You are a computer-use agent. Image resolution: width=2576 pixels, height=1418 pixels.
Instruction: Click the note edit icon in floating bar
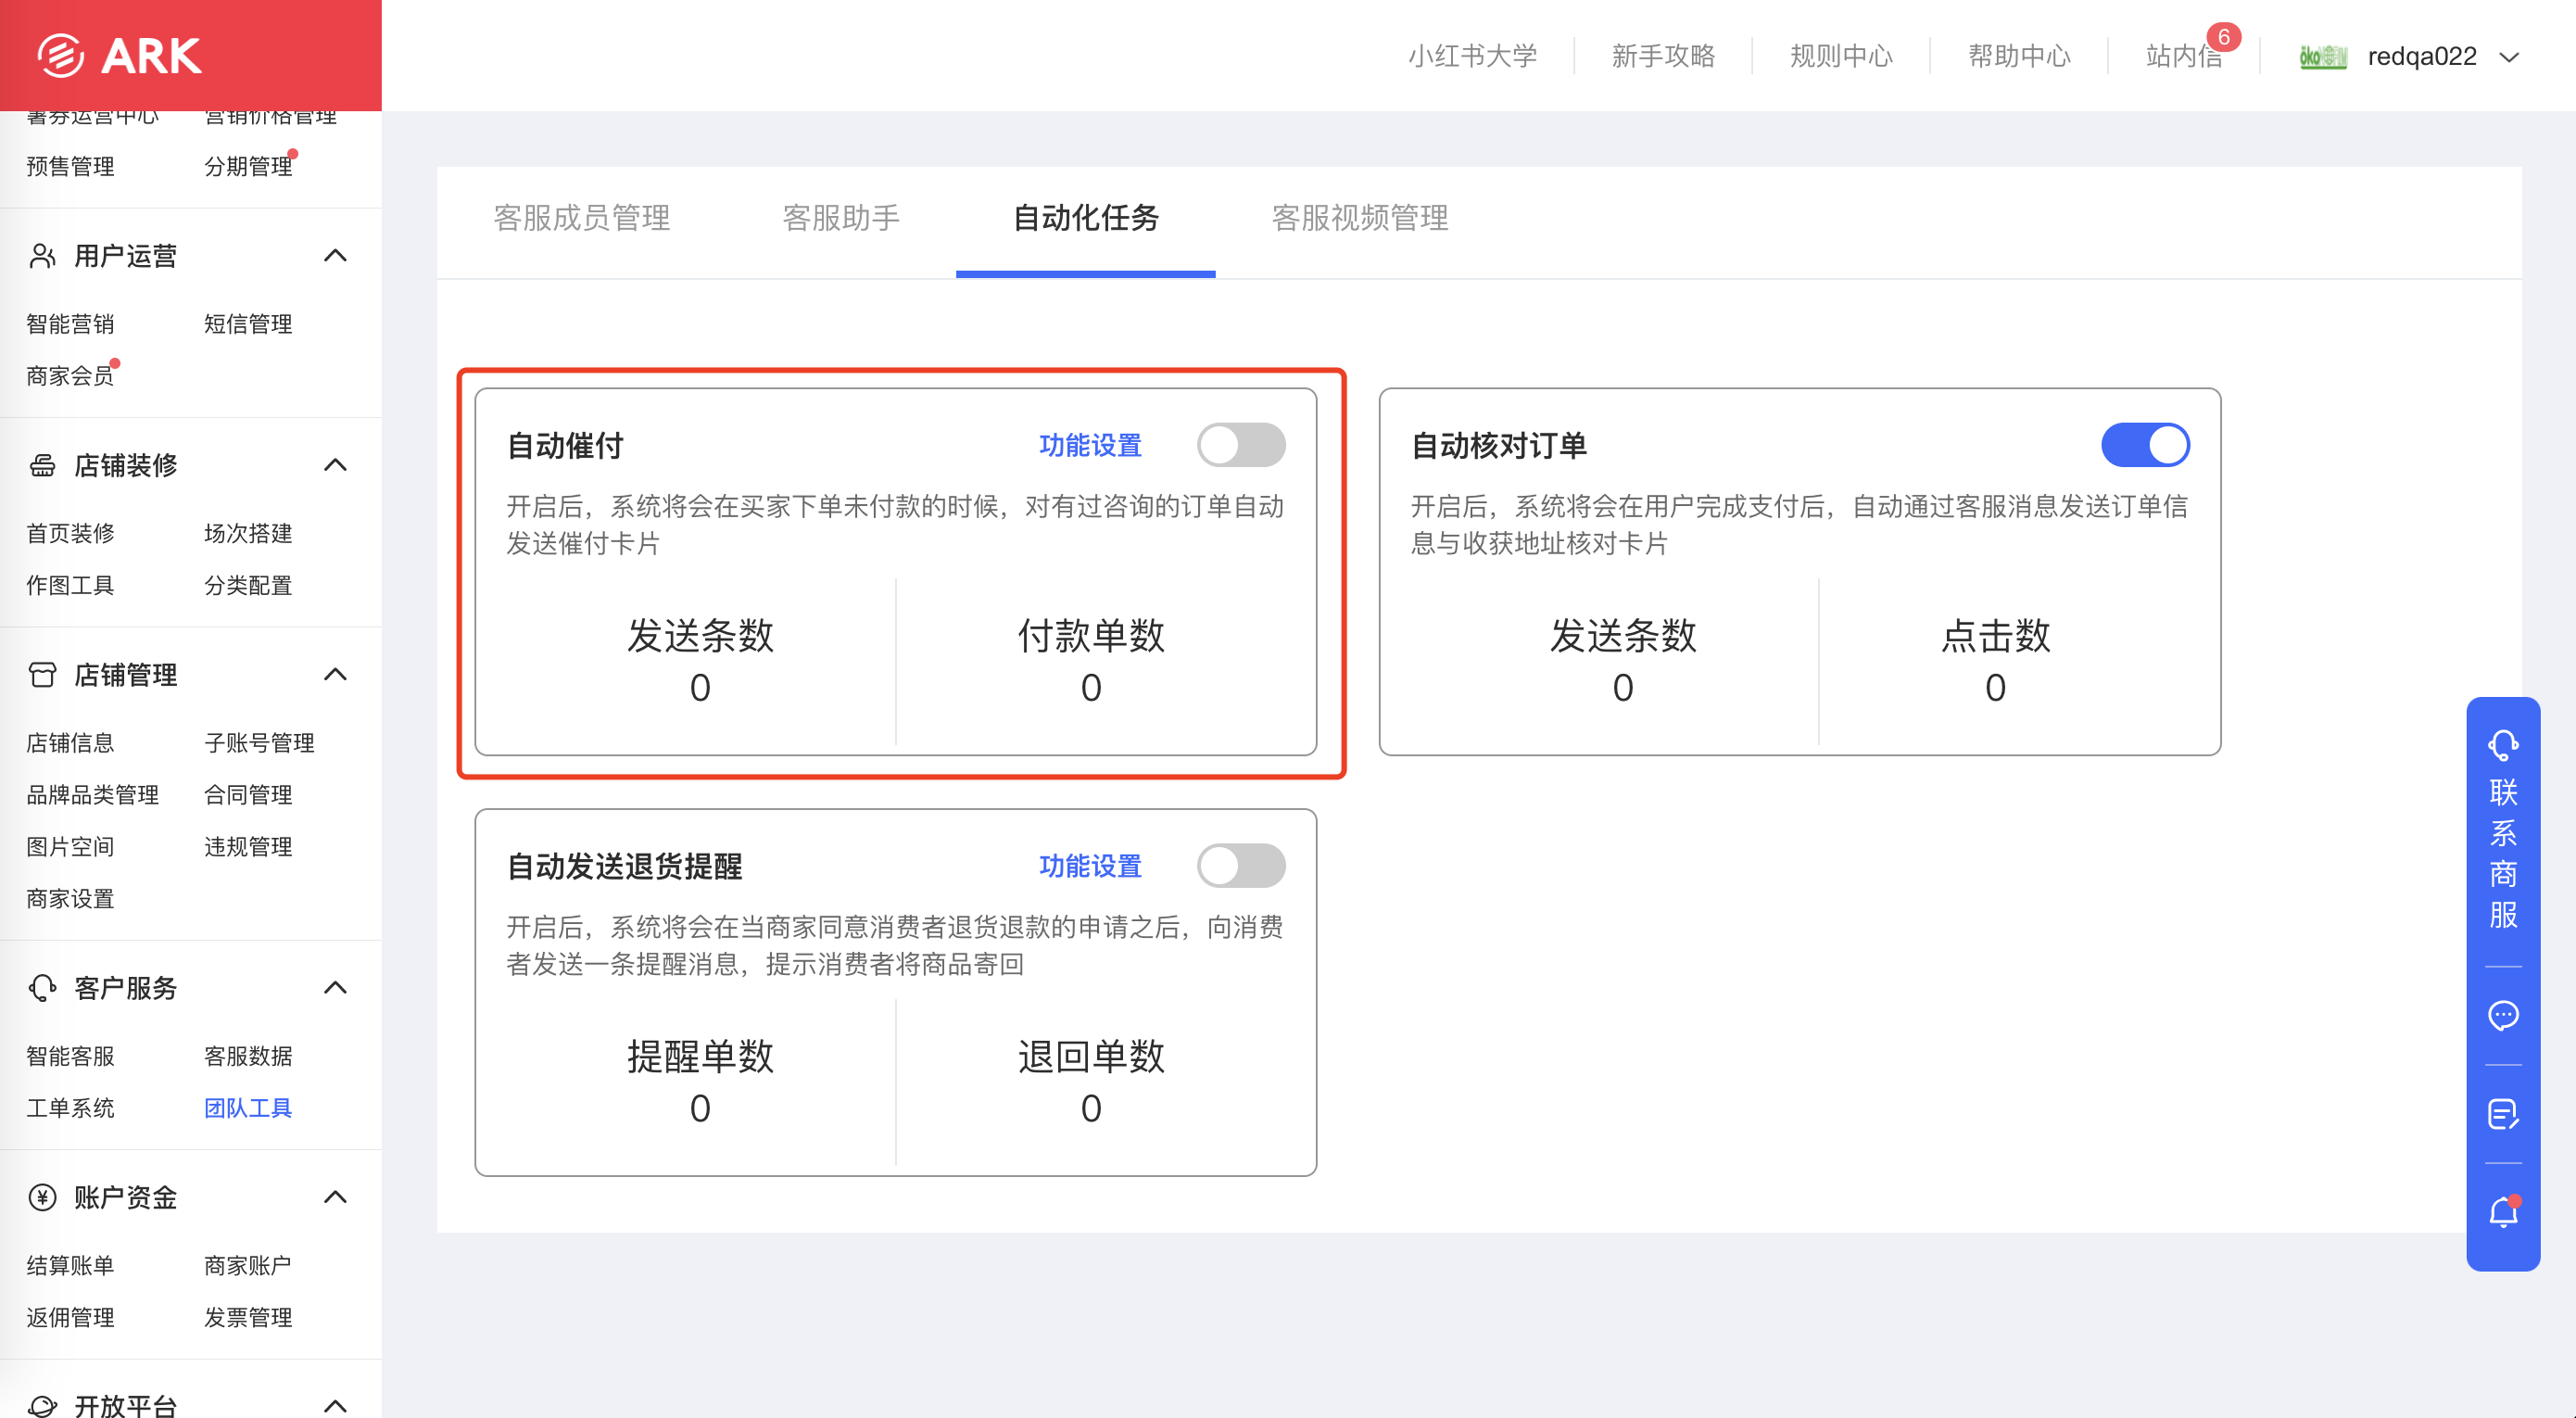click(x=2502, y=1114)
